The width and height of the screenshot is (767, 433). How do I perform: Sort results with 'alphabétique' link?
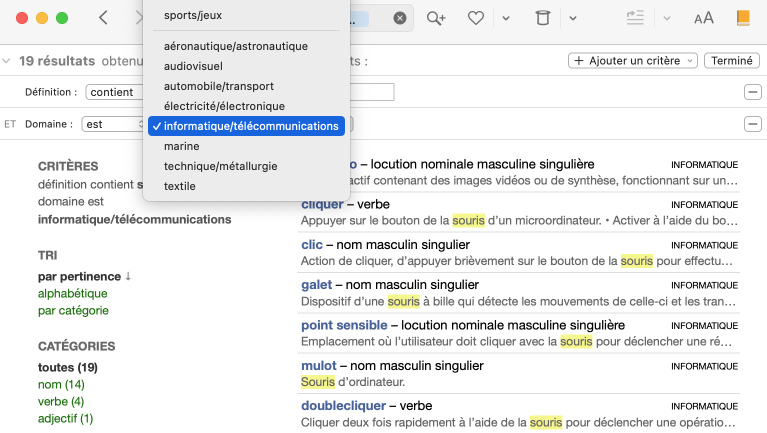72,294
